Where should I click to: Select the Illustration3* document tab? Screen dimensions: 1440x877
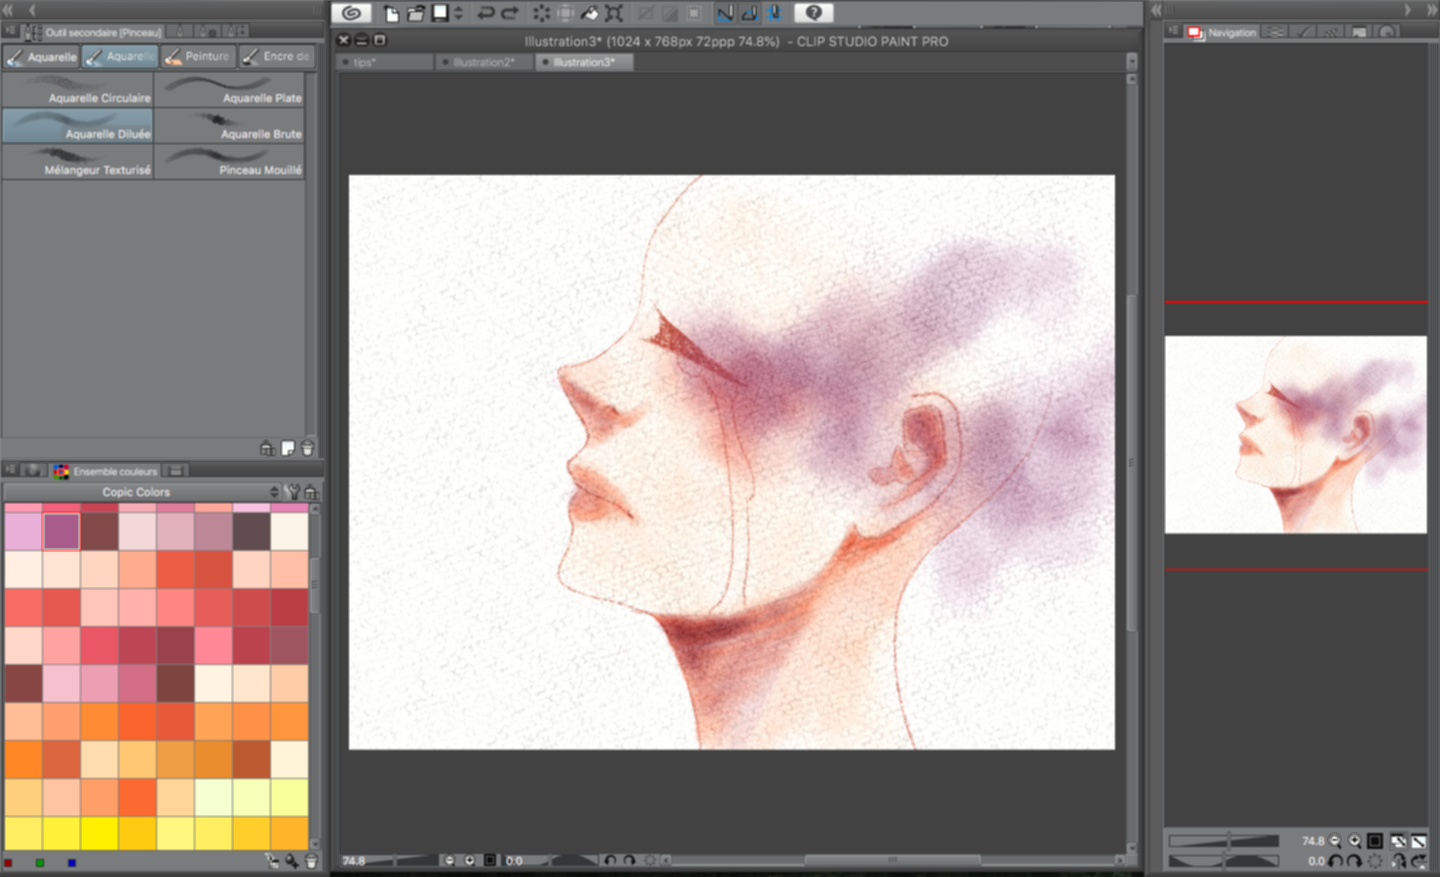584,62
